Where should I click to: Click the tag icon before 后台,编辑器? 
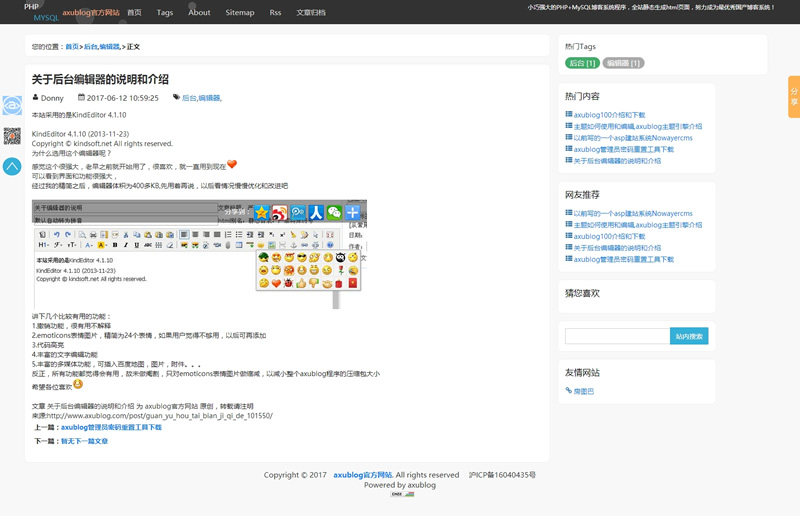[176, 97]
